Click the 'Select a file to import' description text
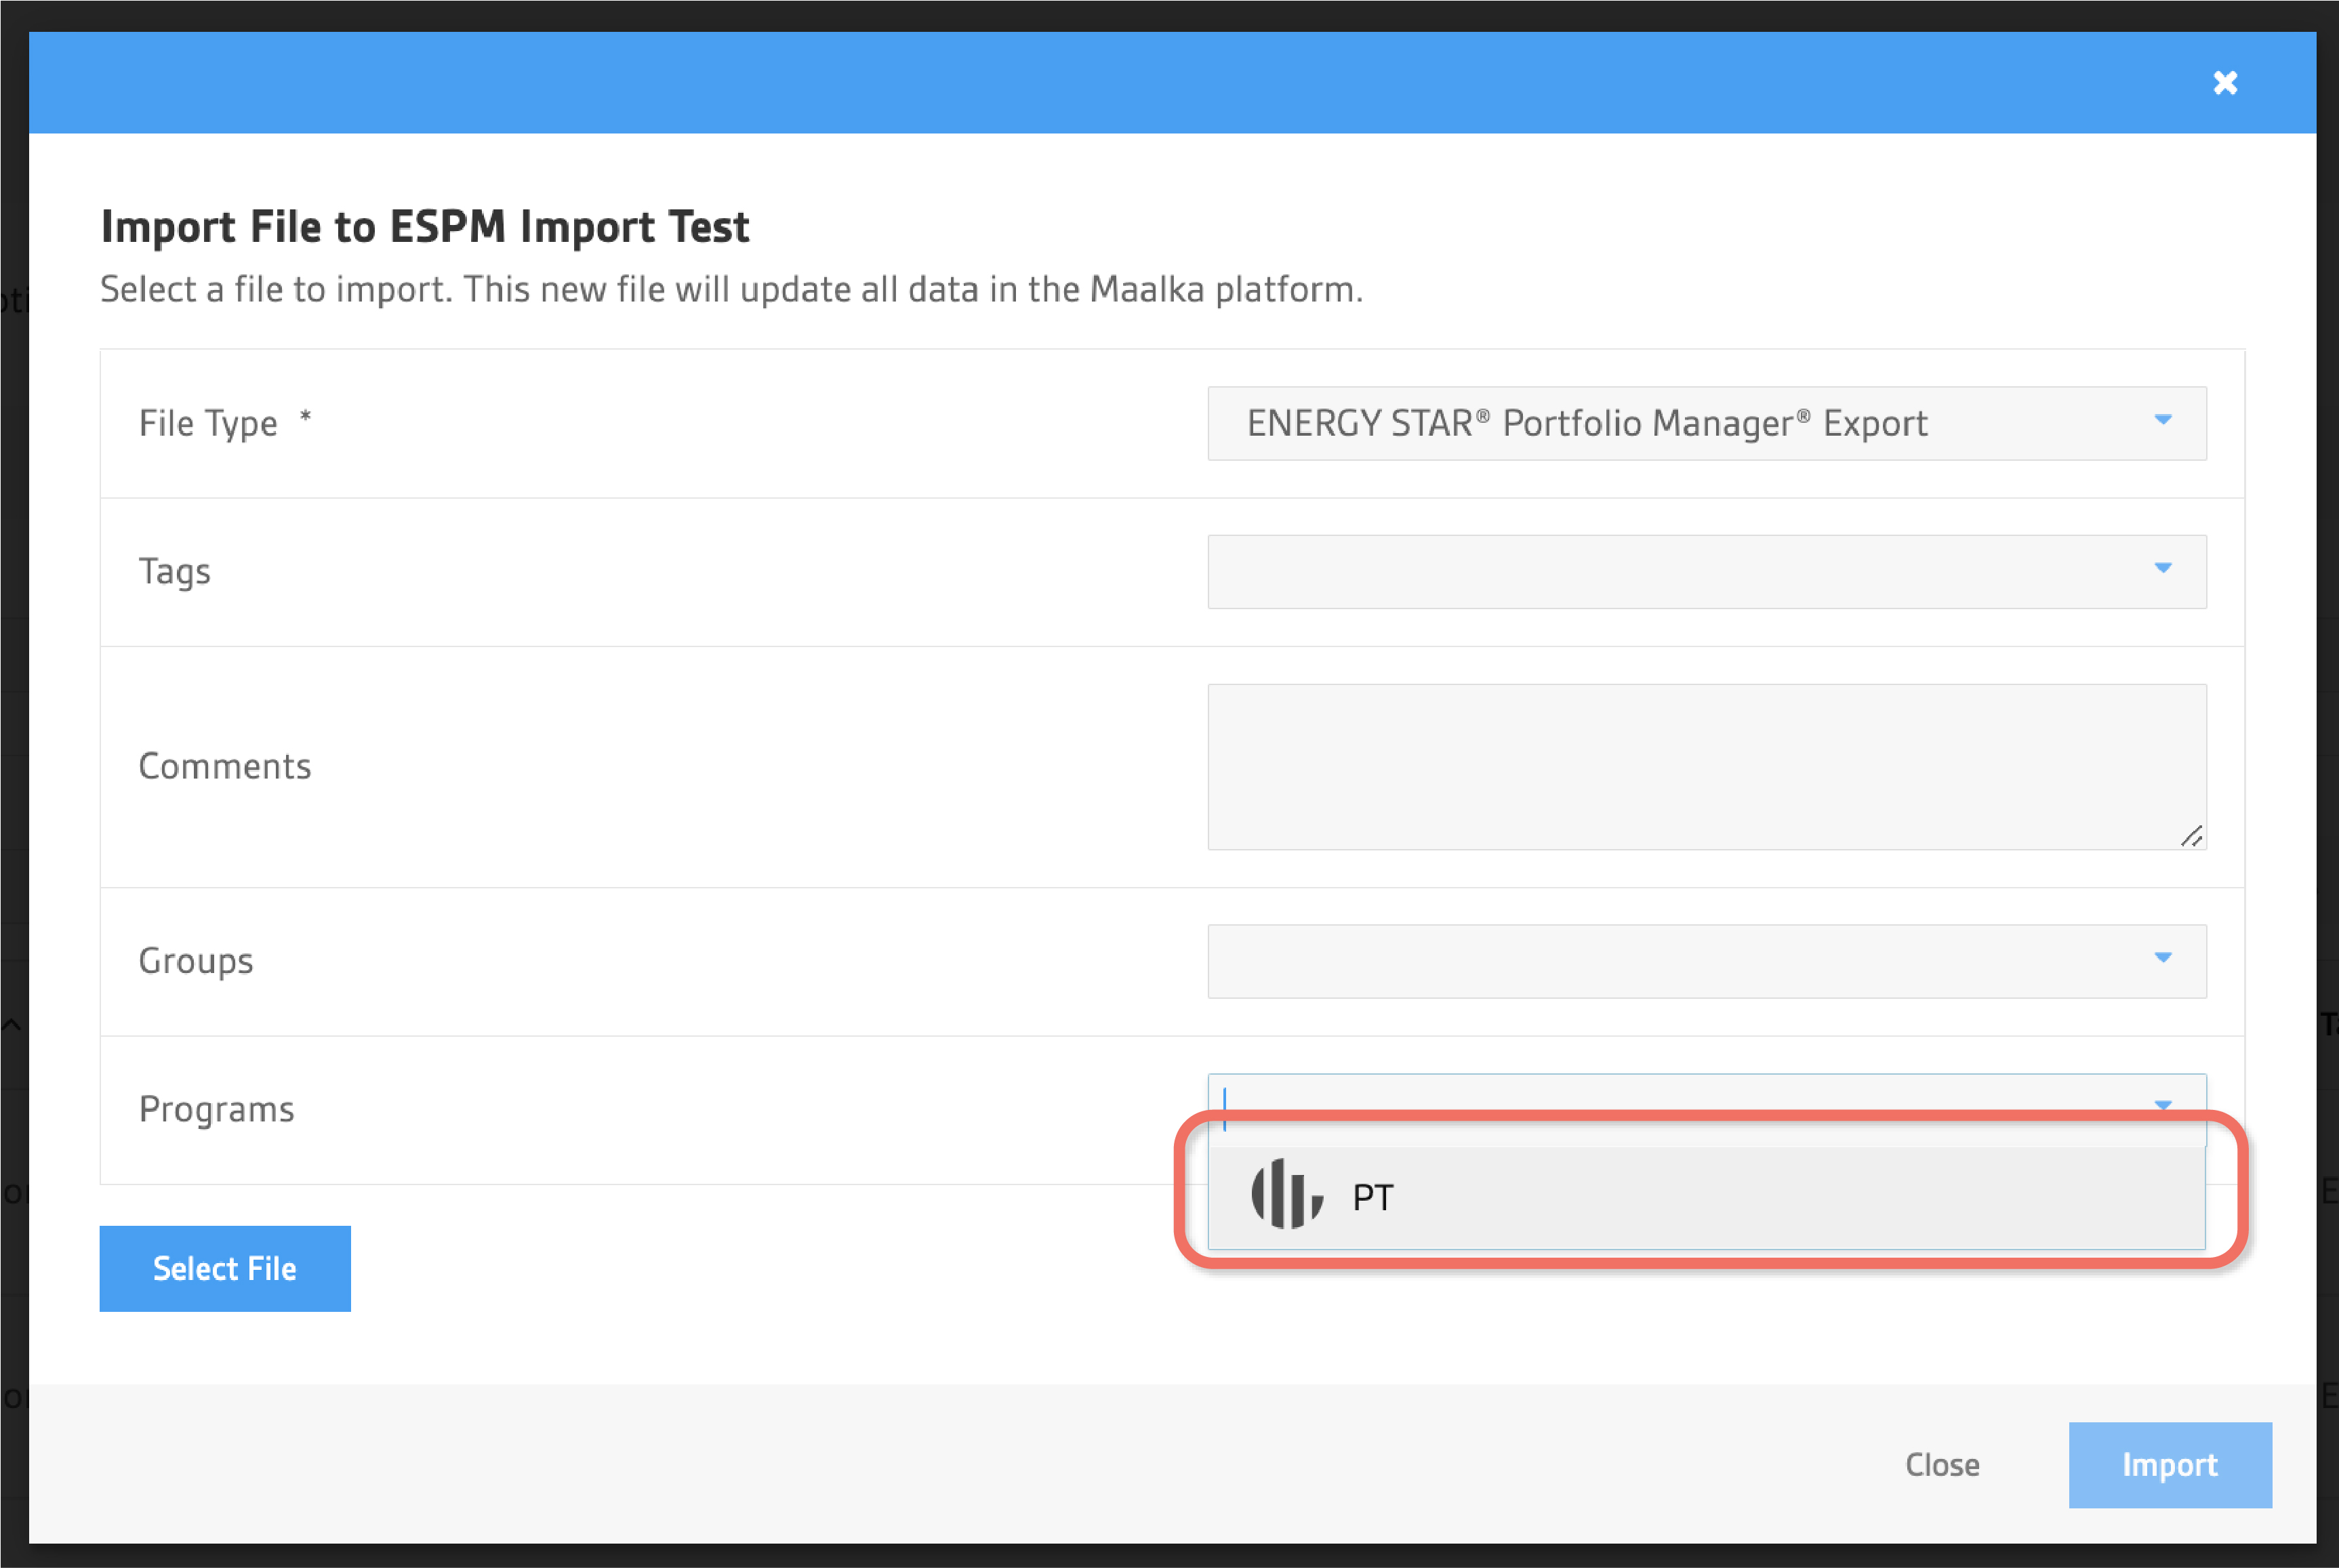The width and height of the screenshot is (2339, 1568). click(x=732, y=290)
